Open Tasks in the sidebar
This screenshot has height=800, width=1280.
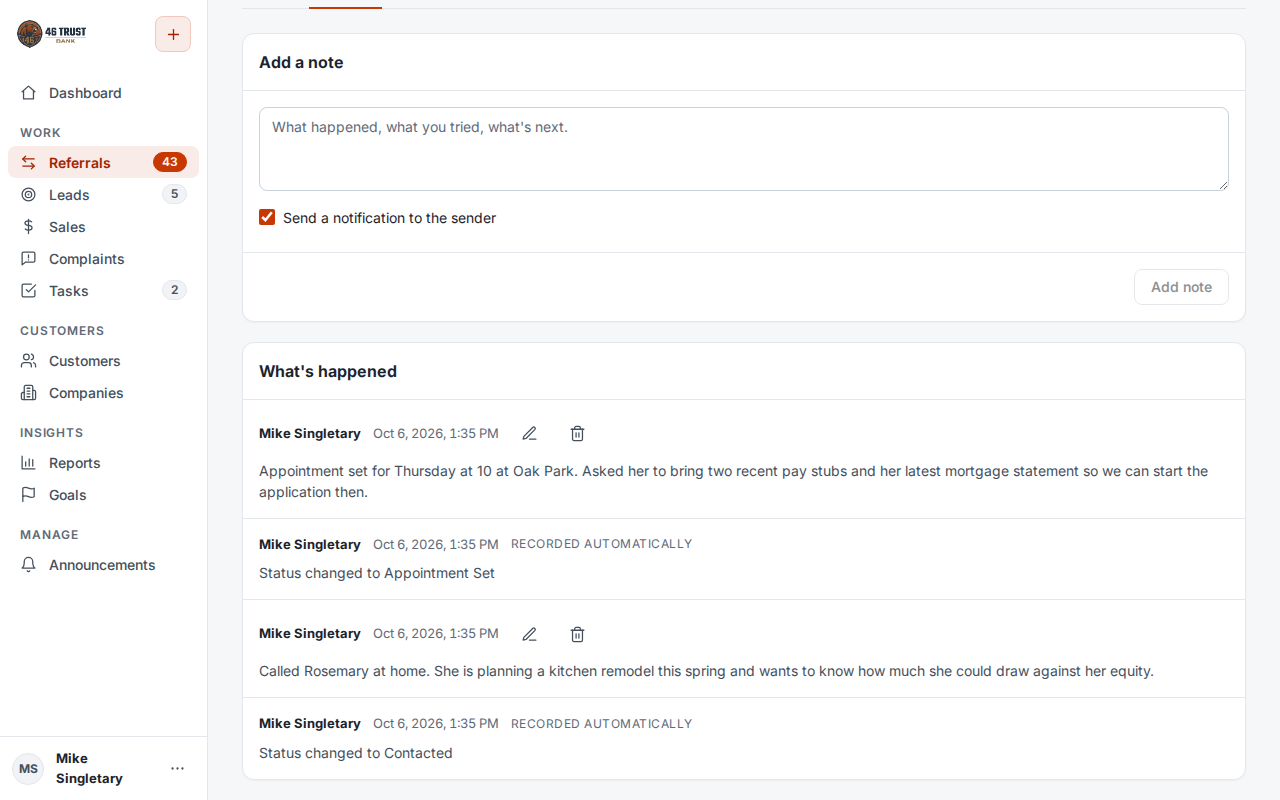coord(103,291)
